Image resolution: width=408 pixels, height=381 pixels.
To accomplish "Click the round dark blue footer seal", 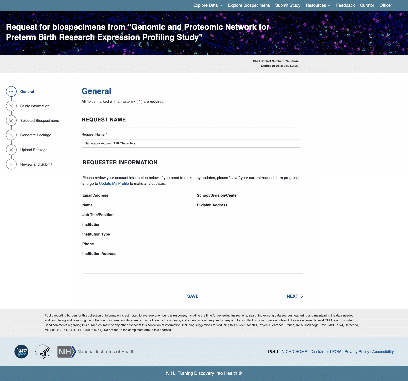I will 21,351.
